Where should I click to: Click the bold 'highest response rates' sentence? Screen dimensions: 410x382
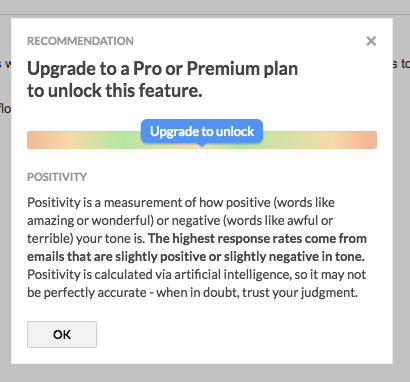click(x=197, y=247)
